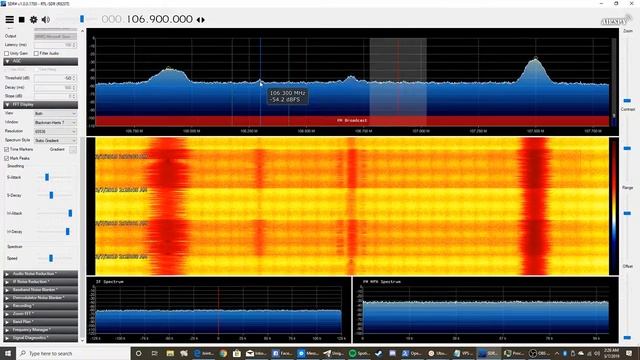Click the FM Broadcast band plan bar

tap(352, 121)
